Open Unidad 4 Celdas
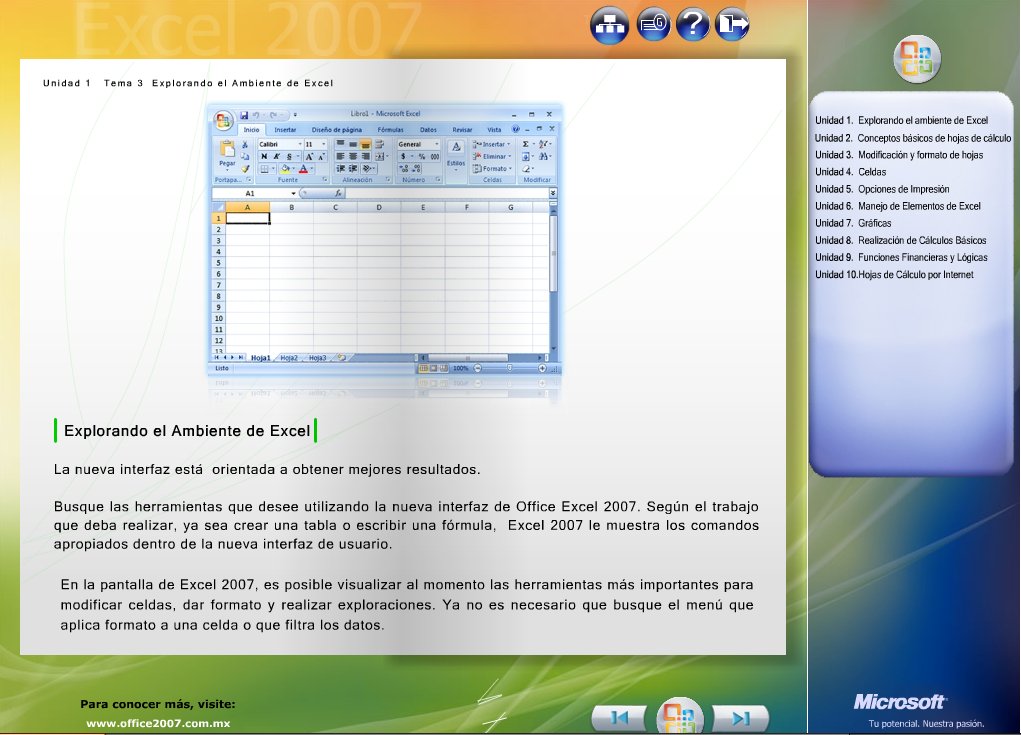1021x735 pixels. coord(850,172)
